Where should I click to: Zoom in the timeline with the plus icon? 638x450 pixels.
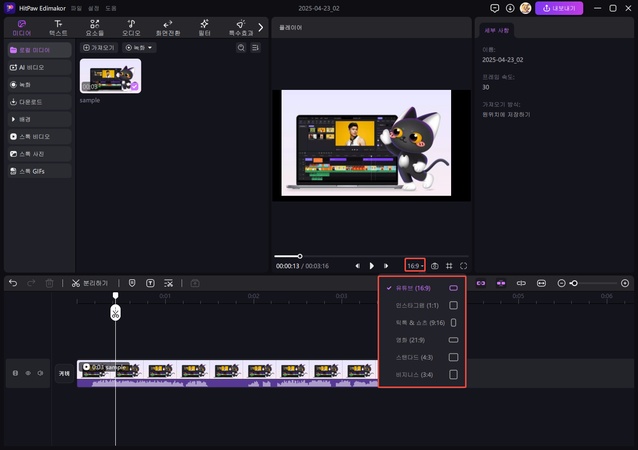[x=625, y=283]
